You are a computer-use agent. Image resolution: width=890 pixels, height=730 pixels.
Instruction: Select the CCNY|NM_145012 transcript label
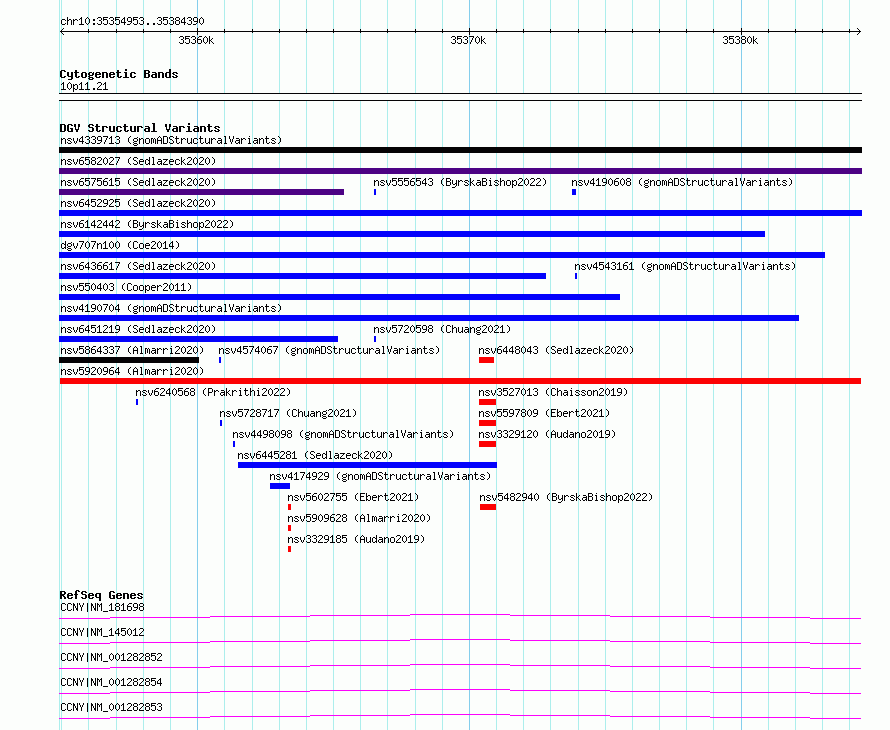pos(102,632)
